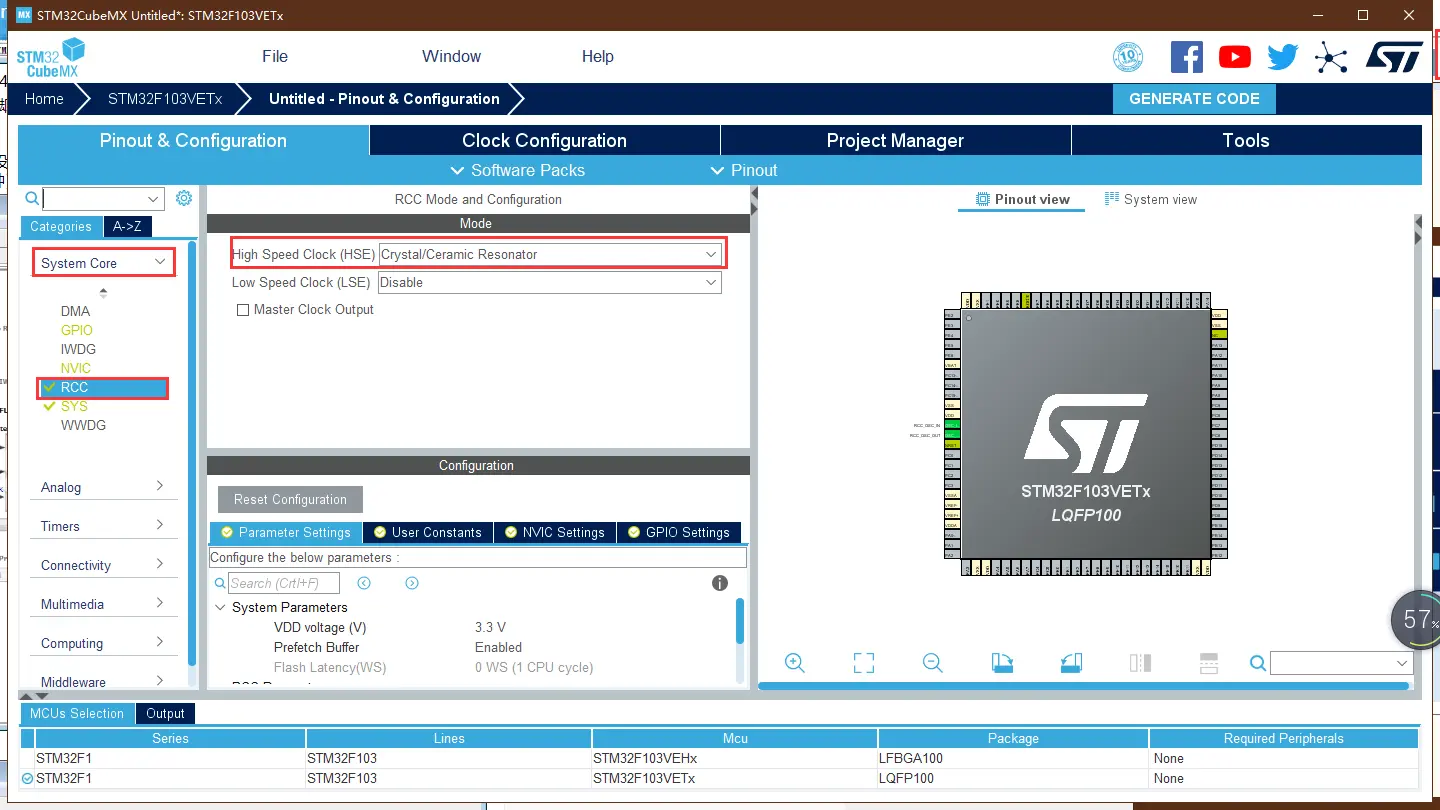Switch to the GPIO Settings tab
The height and width of the screenshot is (810, 1440).
point(679,532)
